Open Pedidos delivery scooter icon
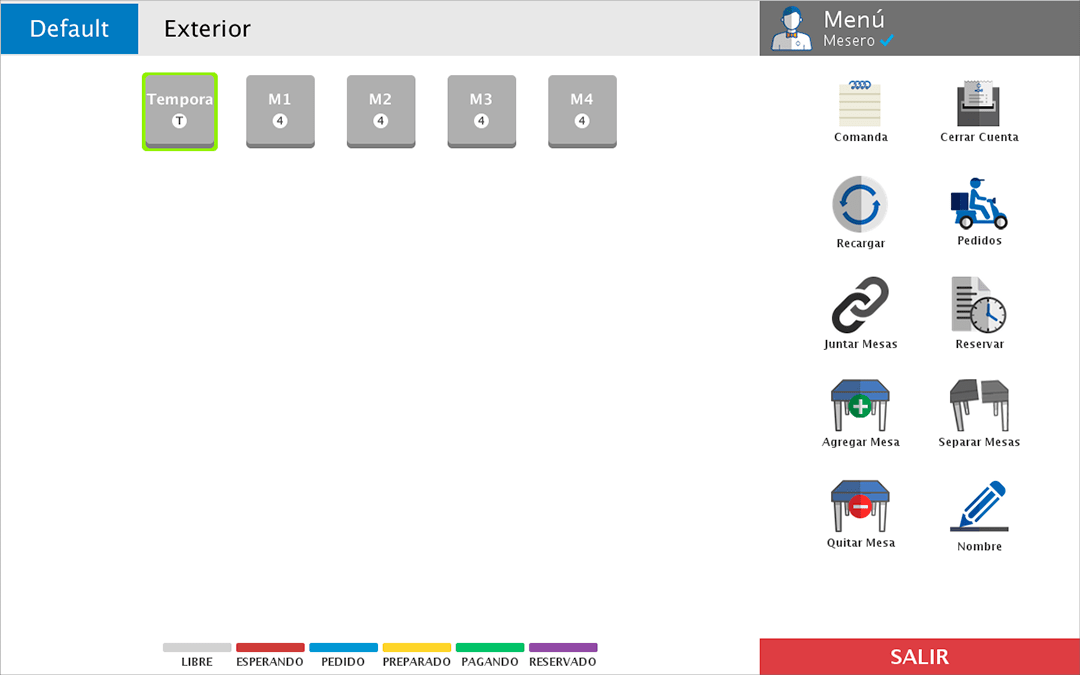The image size is (1080, 675). [978, 204]
